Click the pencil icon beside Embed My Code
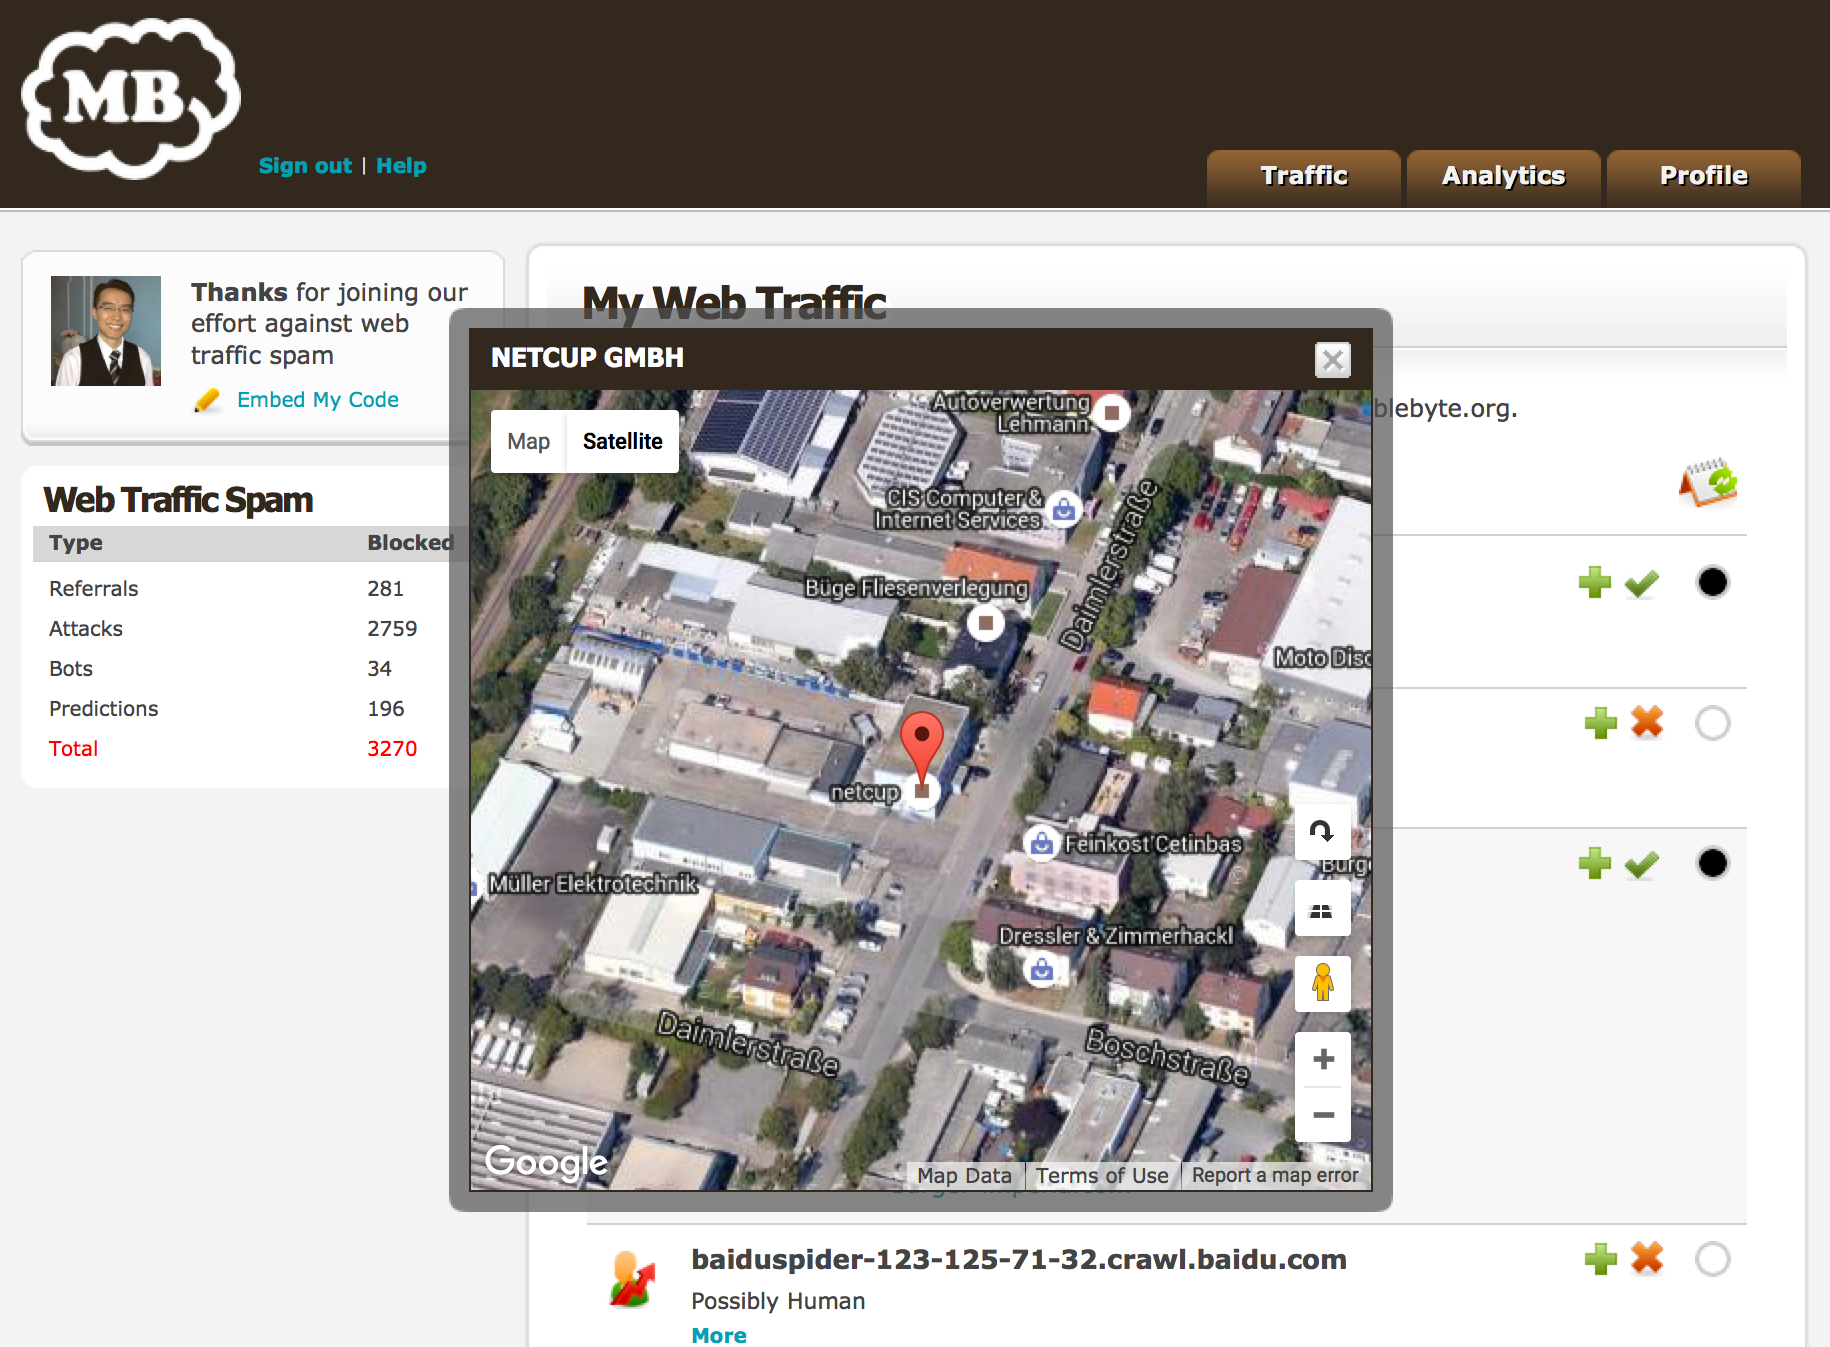The height and width of the screenshot is (1347, 1830). (207, 400)
